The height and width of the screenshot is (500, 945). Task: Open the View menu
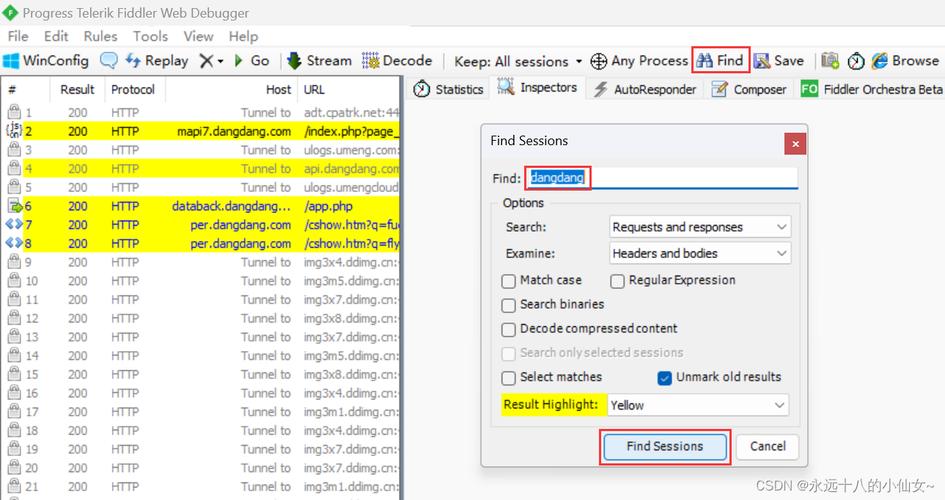coord(198,36)
